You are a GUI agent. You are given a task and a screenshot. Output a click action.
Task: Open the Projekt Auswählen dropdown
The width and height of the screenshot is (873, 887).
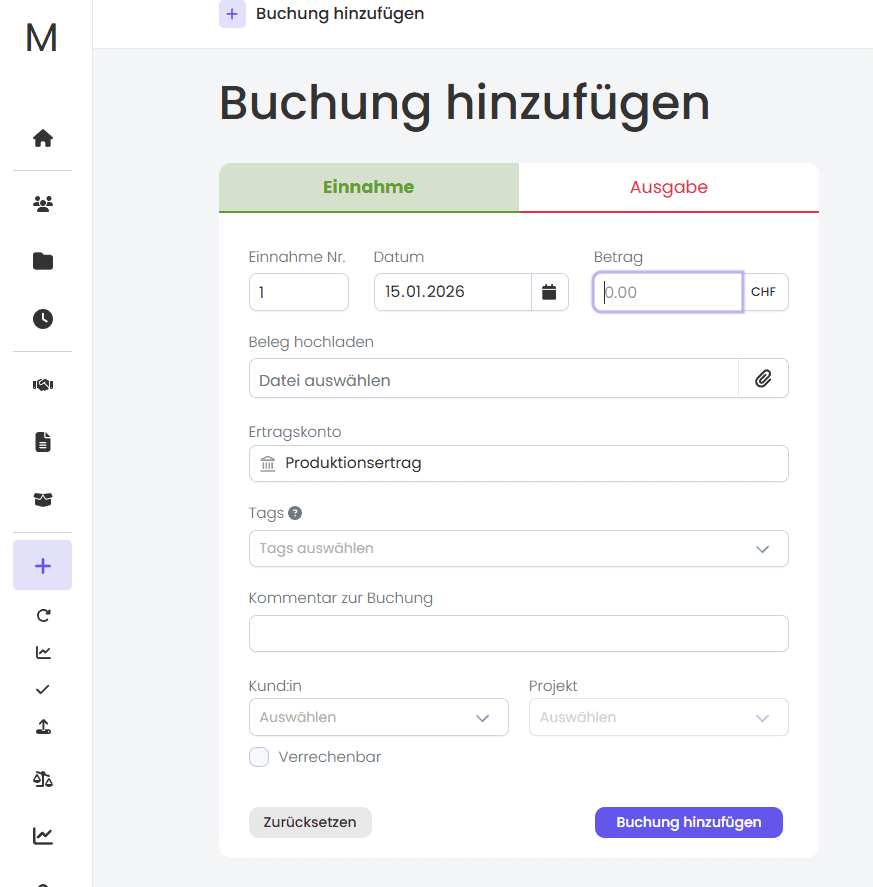(658, 717)
